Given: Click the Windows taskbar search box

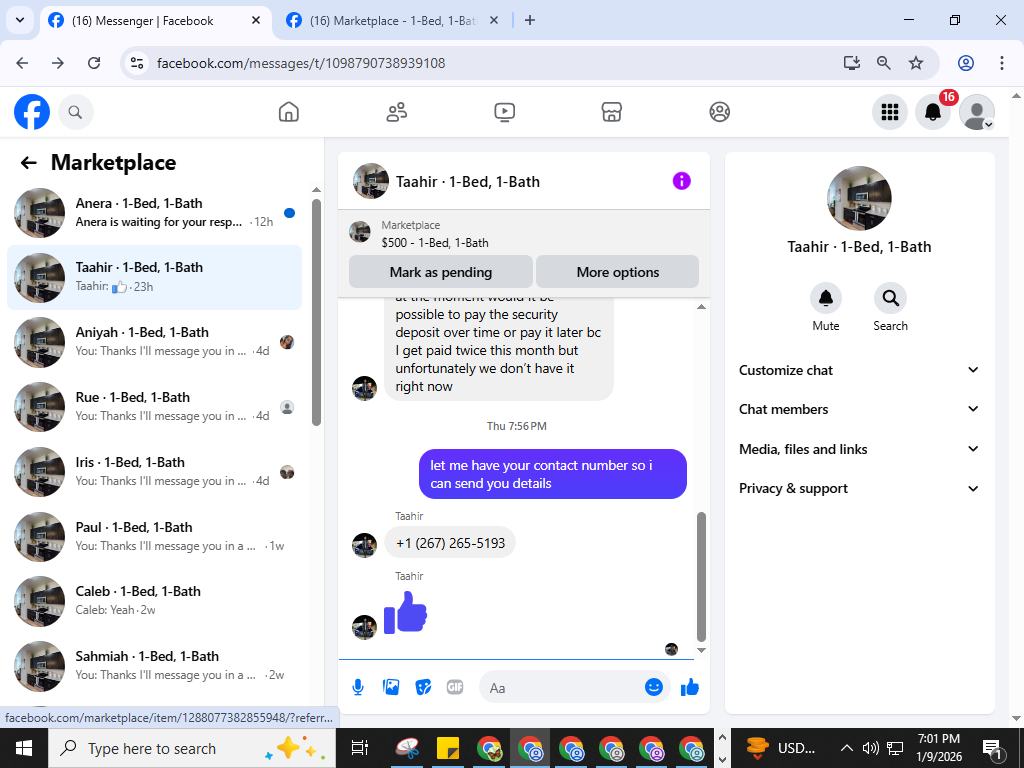Looking at the screenshot, I should click(192, 748).
